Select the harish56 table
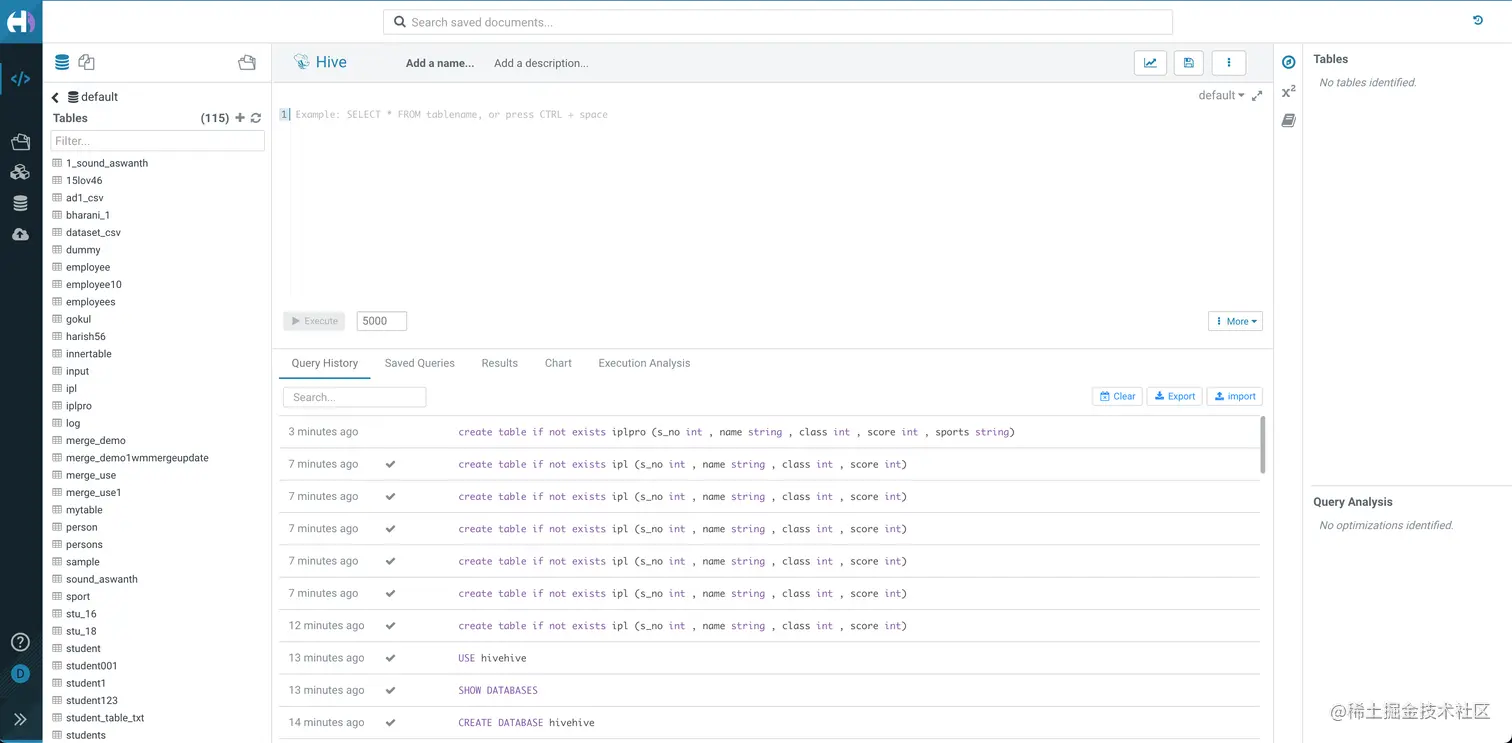Viewport: 1512px width, 743px height. [86, 337]
